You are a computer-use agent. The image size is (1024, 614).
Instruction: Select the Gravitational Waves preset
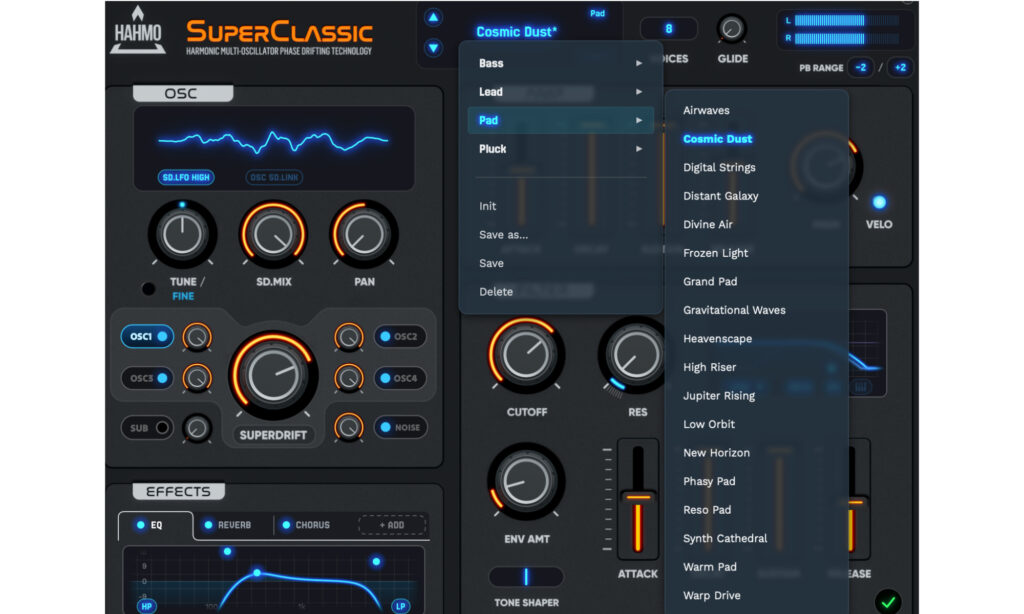click(x=734, y=310)
